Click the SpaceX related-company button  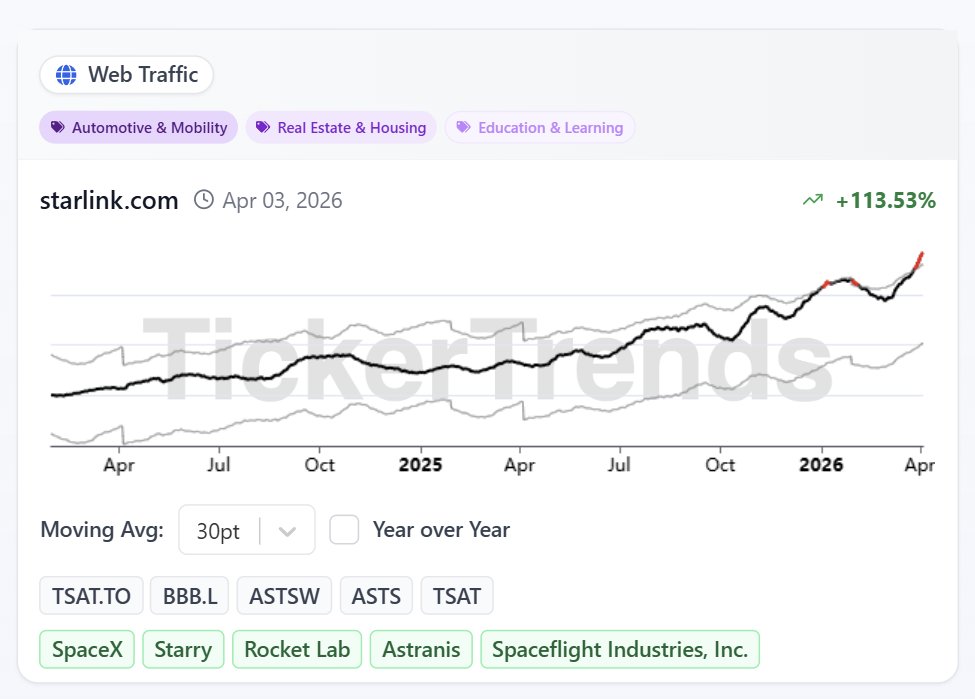click(87, 649)
